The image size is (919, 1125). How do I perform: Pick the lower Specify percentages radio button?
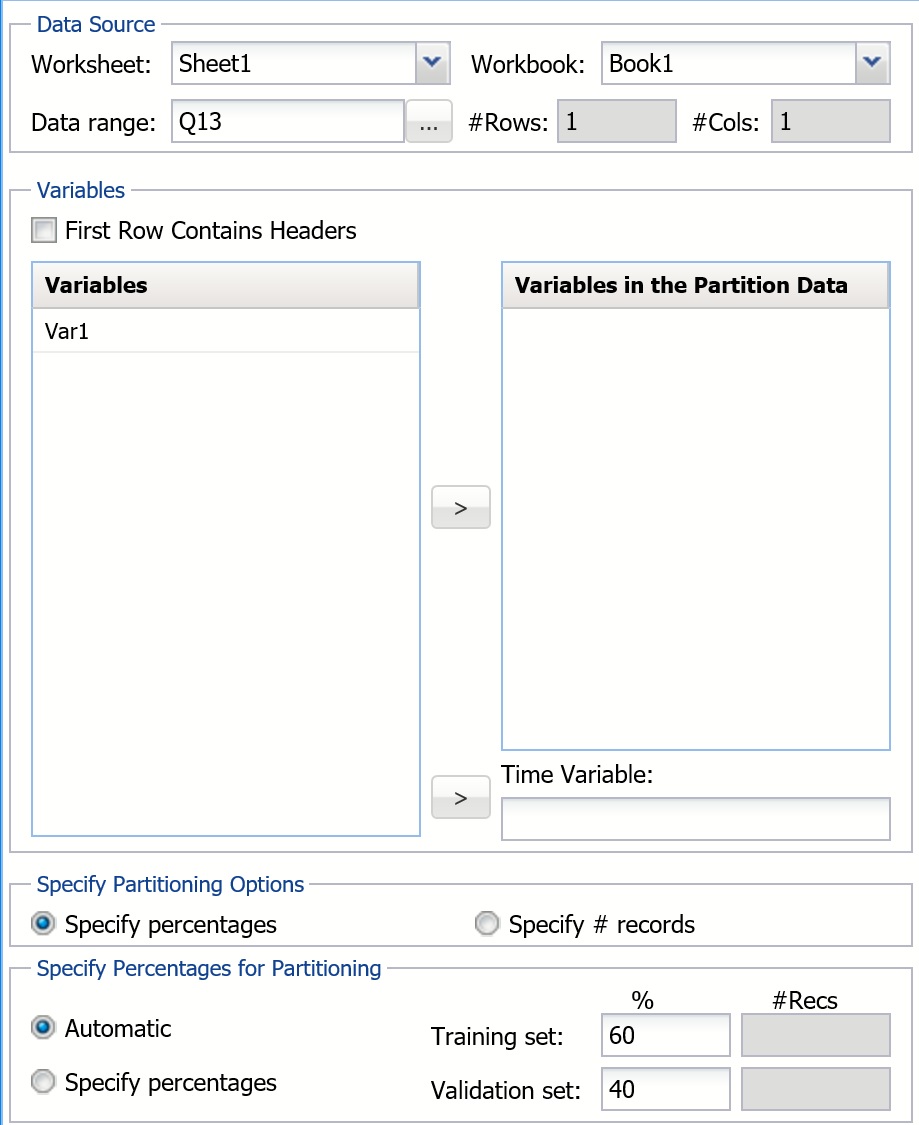click(x=44, y=1082)
